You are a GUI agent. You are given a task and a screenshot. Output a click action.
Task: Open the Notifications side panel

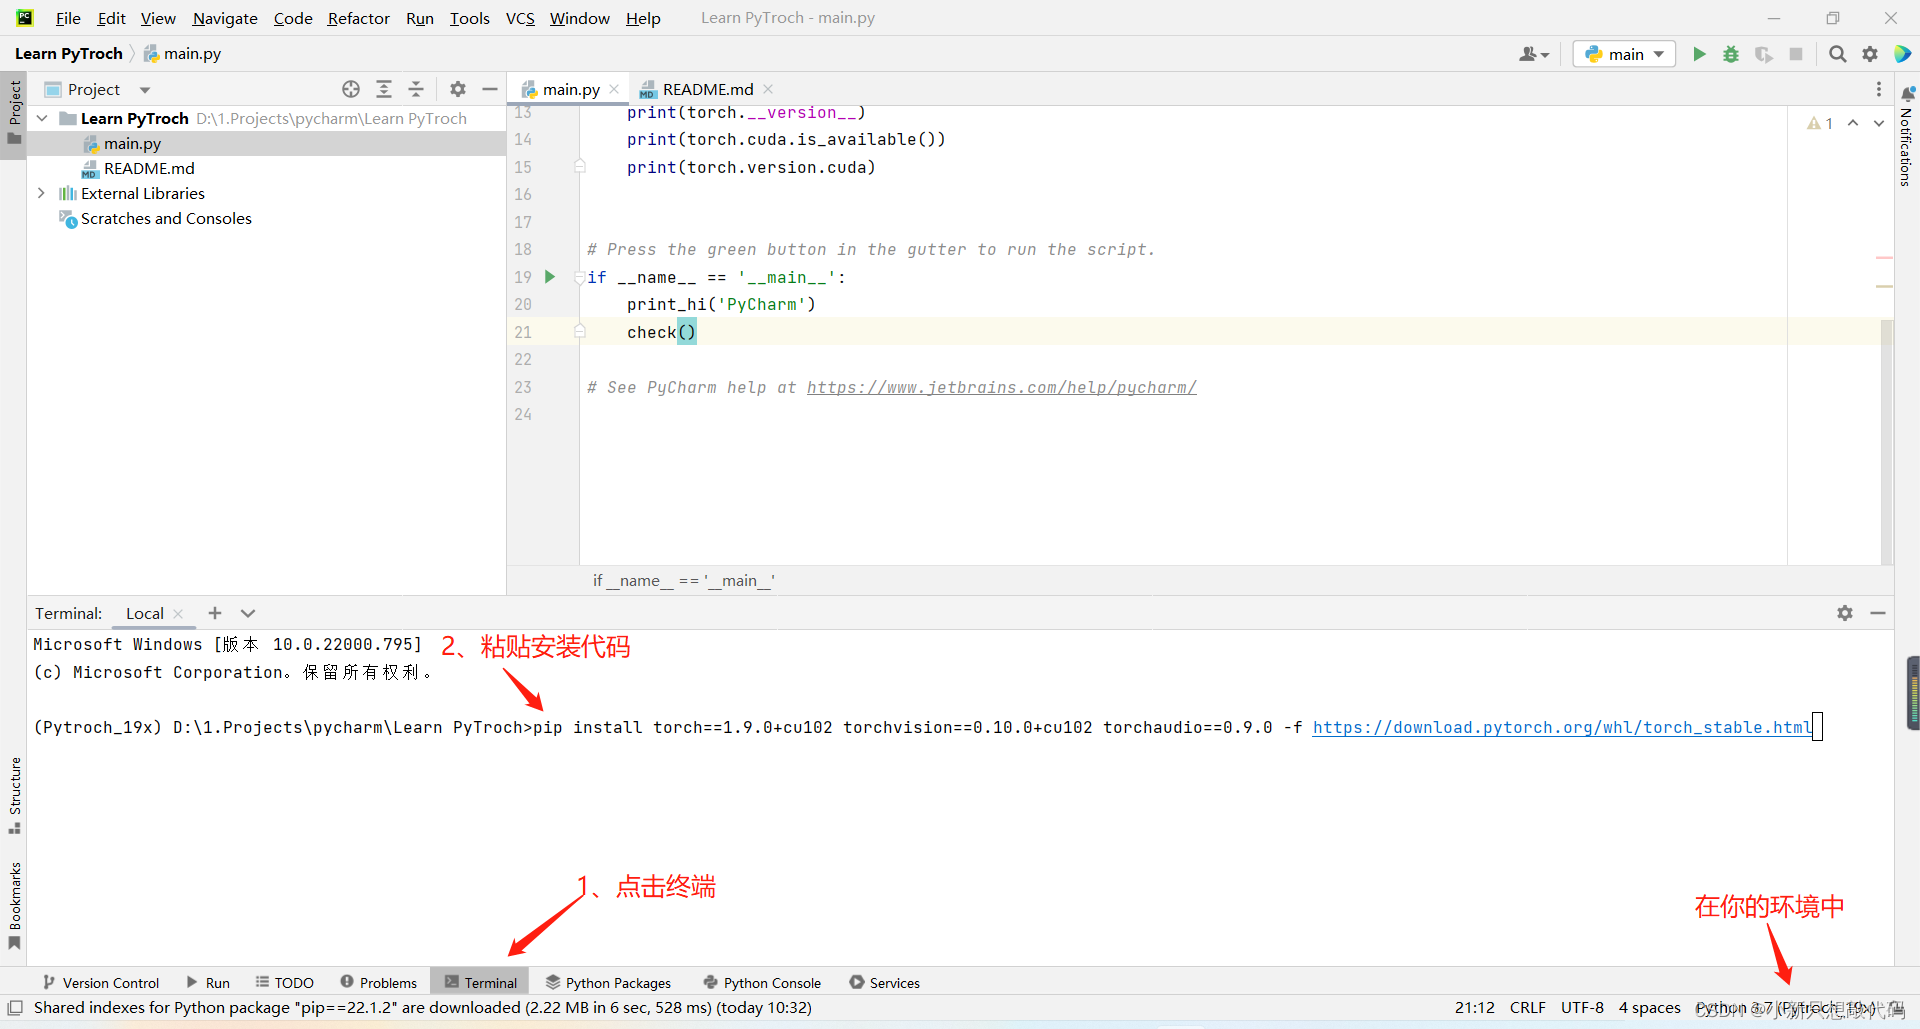(x=1907, y=135)
